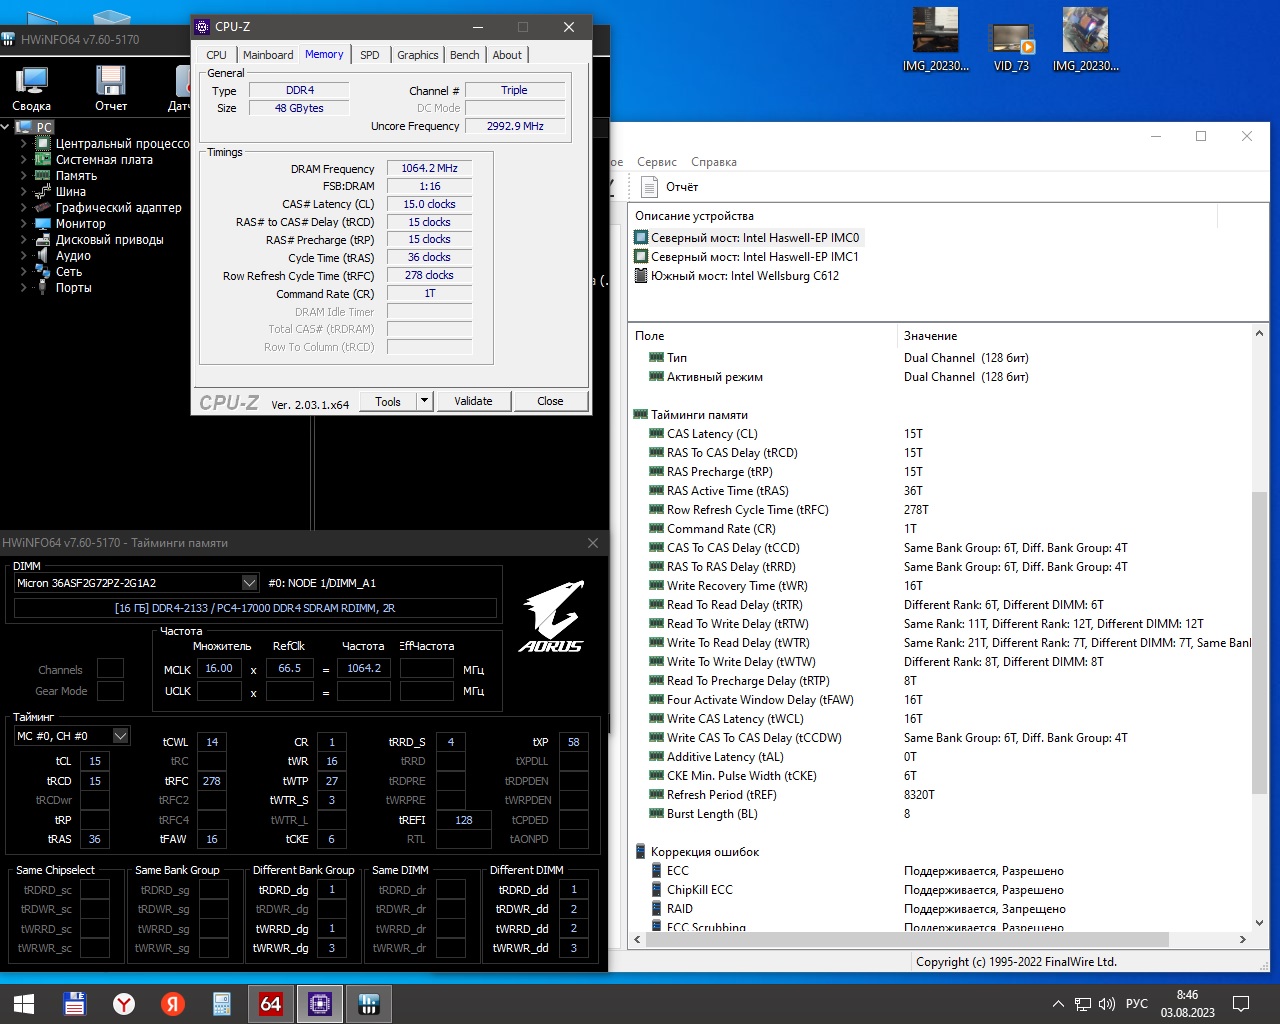Click the ECC row icon in AIDA64 list
The width and height of the screenshot is (1280, 1024).
[656, 871]
